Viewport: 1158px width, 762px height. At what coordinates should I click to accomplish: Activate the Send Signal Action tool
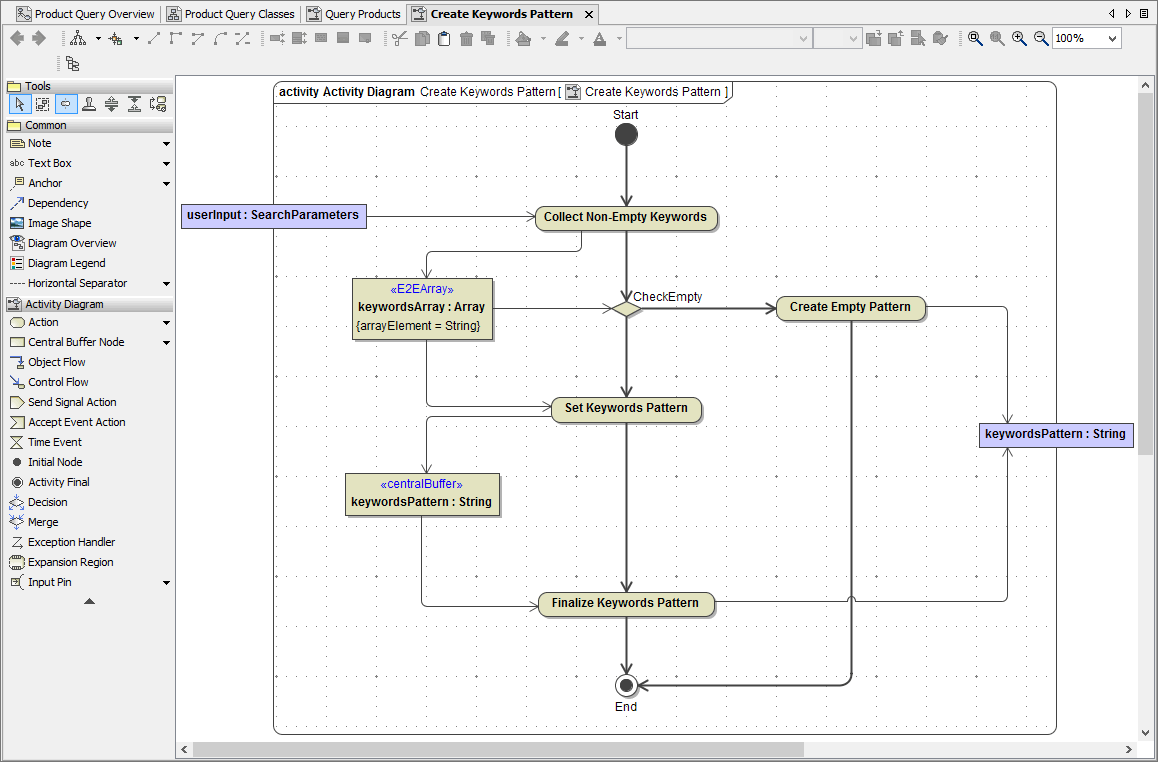pos(67,401)
